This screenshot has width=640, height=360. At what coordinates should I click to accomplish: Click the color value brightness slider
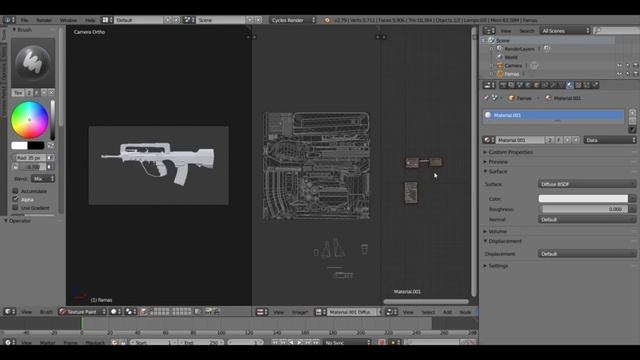tap(53, 120)
